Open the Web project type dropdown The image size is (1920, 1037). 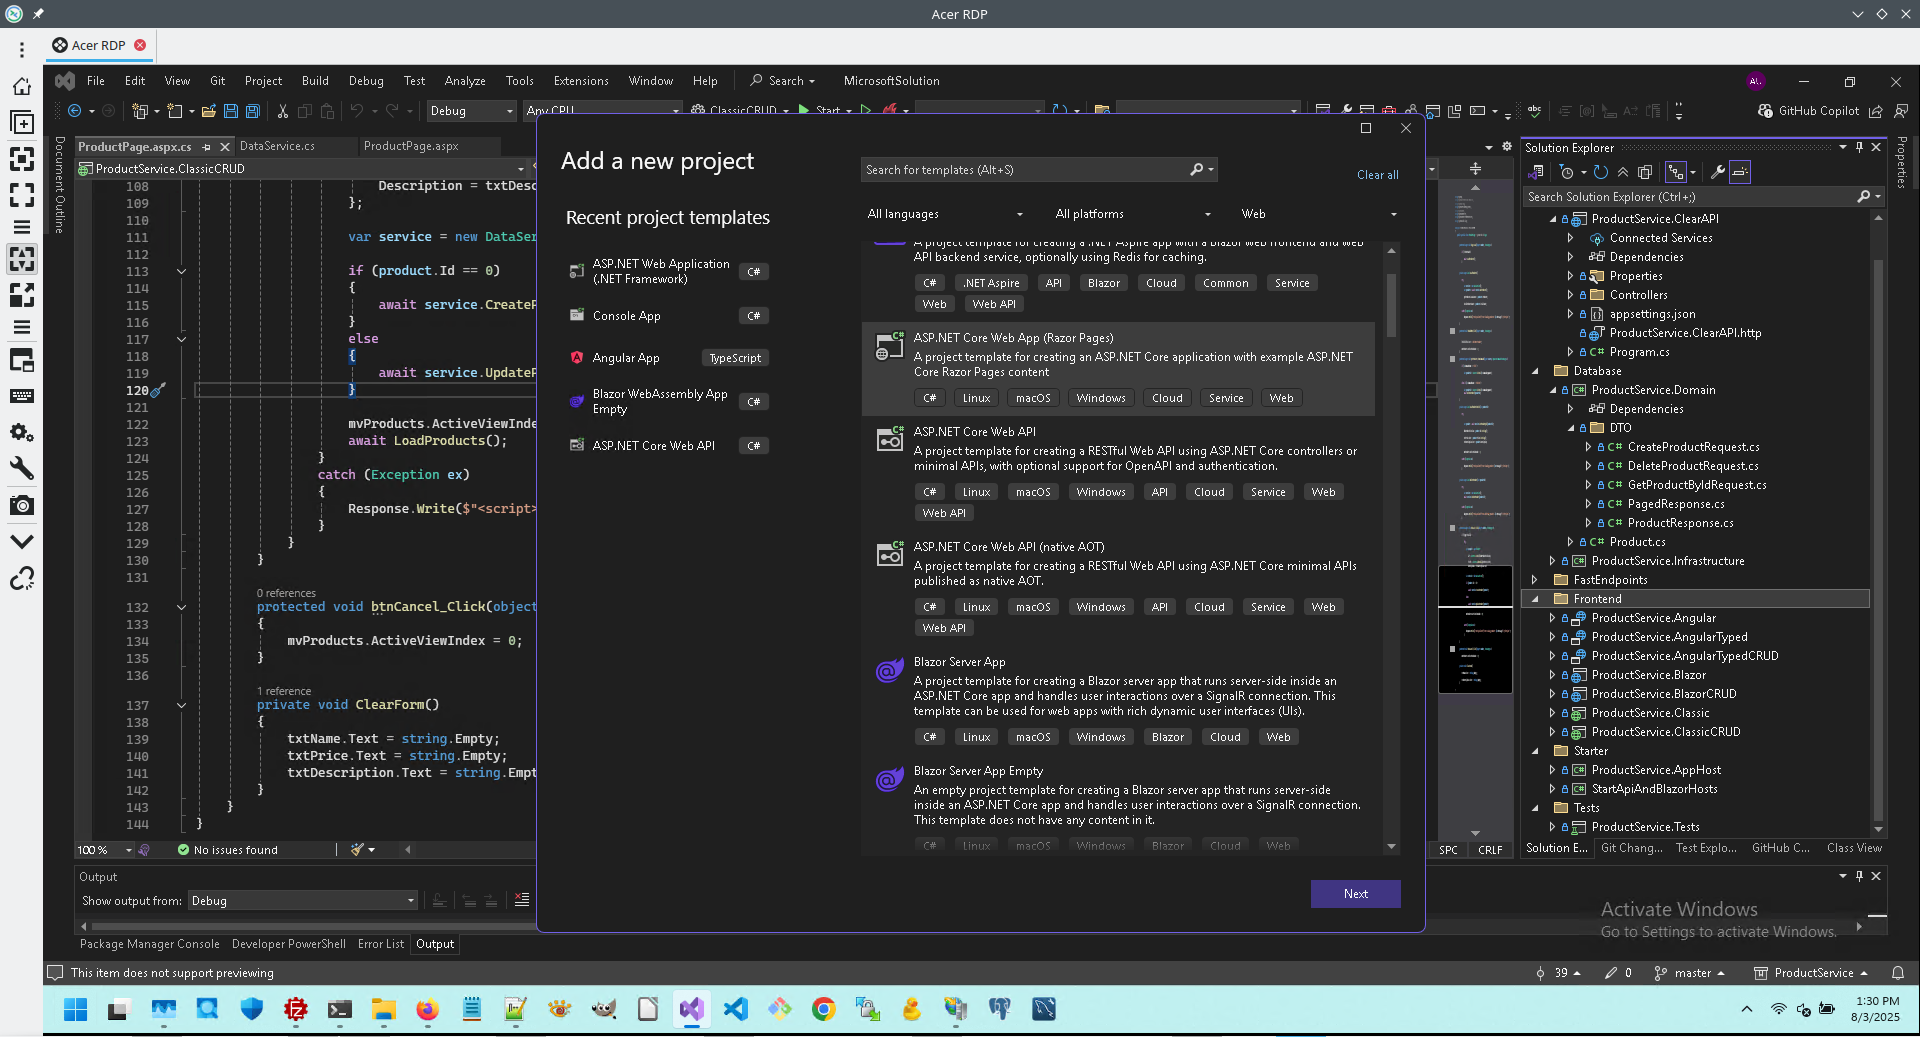pos(1319,214)
